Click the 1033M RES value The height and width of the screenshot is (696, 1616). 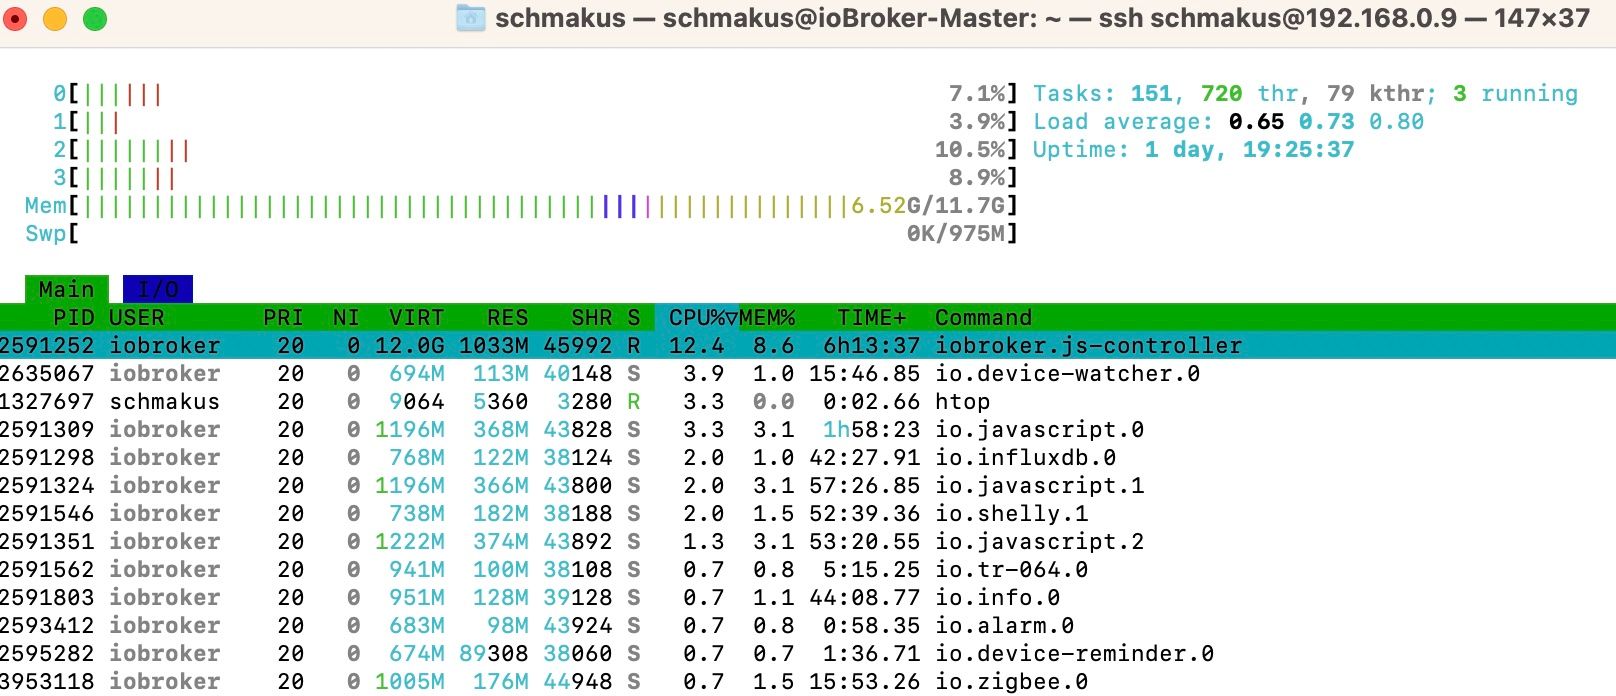point(494,345)
